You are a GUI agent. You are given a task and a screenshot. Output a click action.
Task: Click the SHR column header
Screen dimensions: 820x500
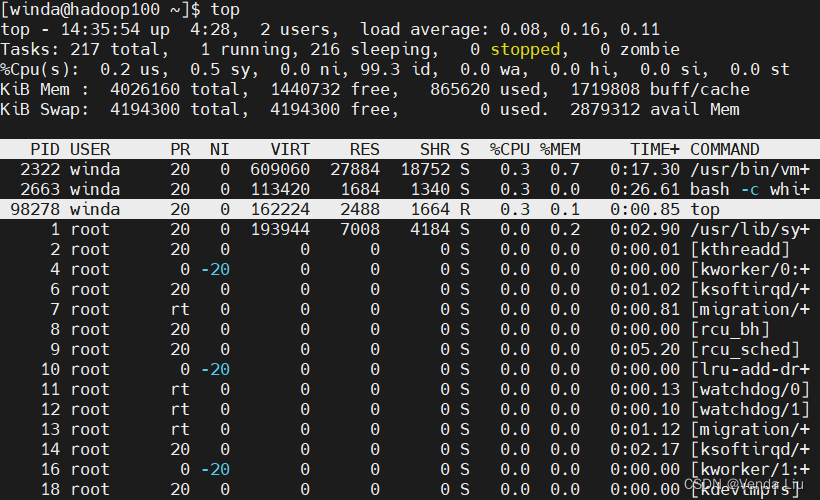click(x=435, y=150)
